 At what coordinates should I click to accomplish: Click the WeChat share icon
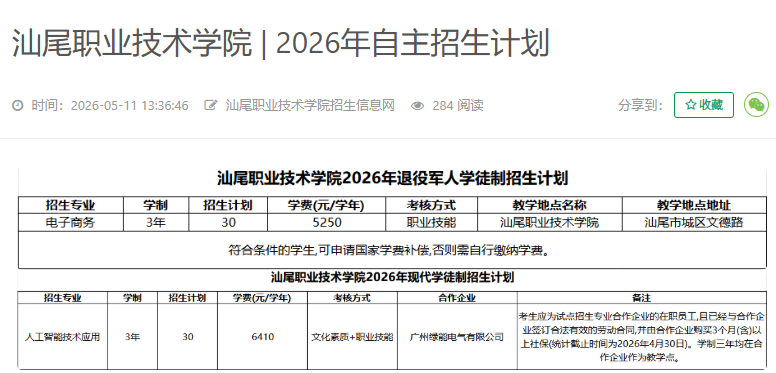click(x=756, y=105)
